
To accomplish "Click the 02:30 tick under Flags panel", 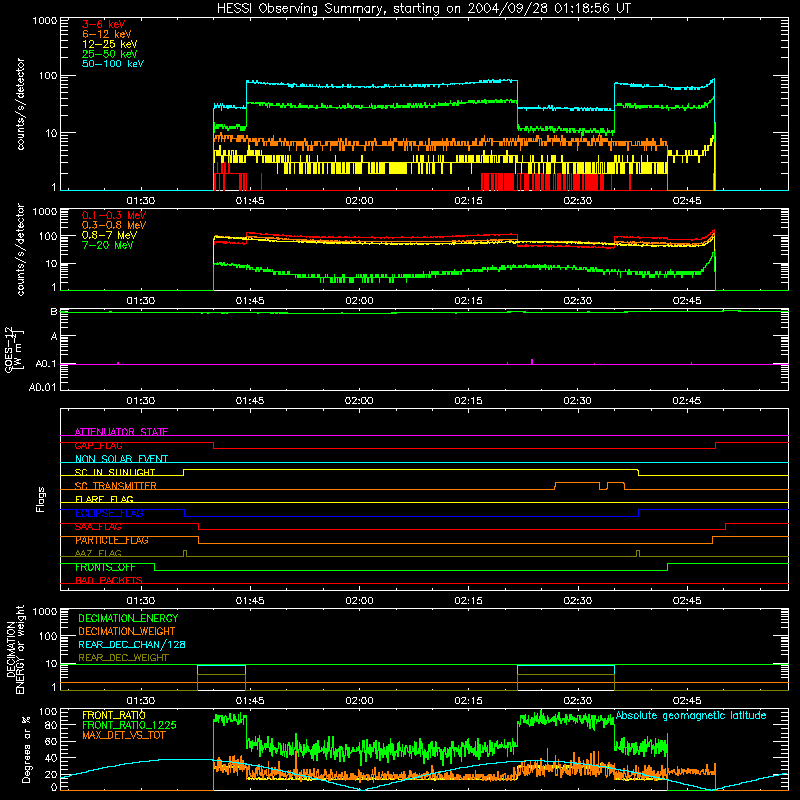I will coord(578,601).
